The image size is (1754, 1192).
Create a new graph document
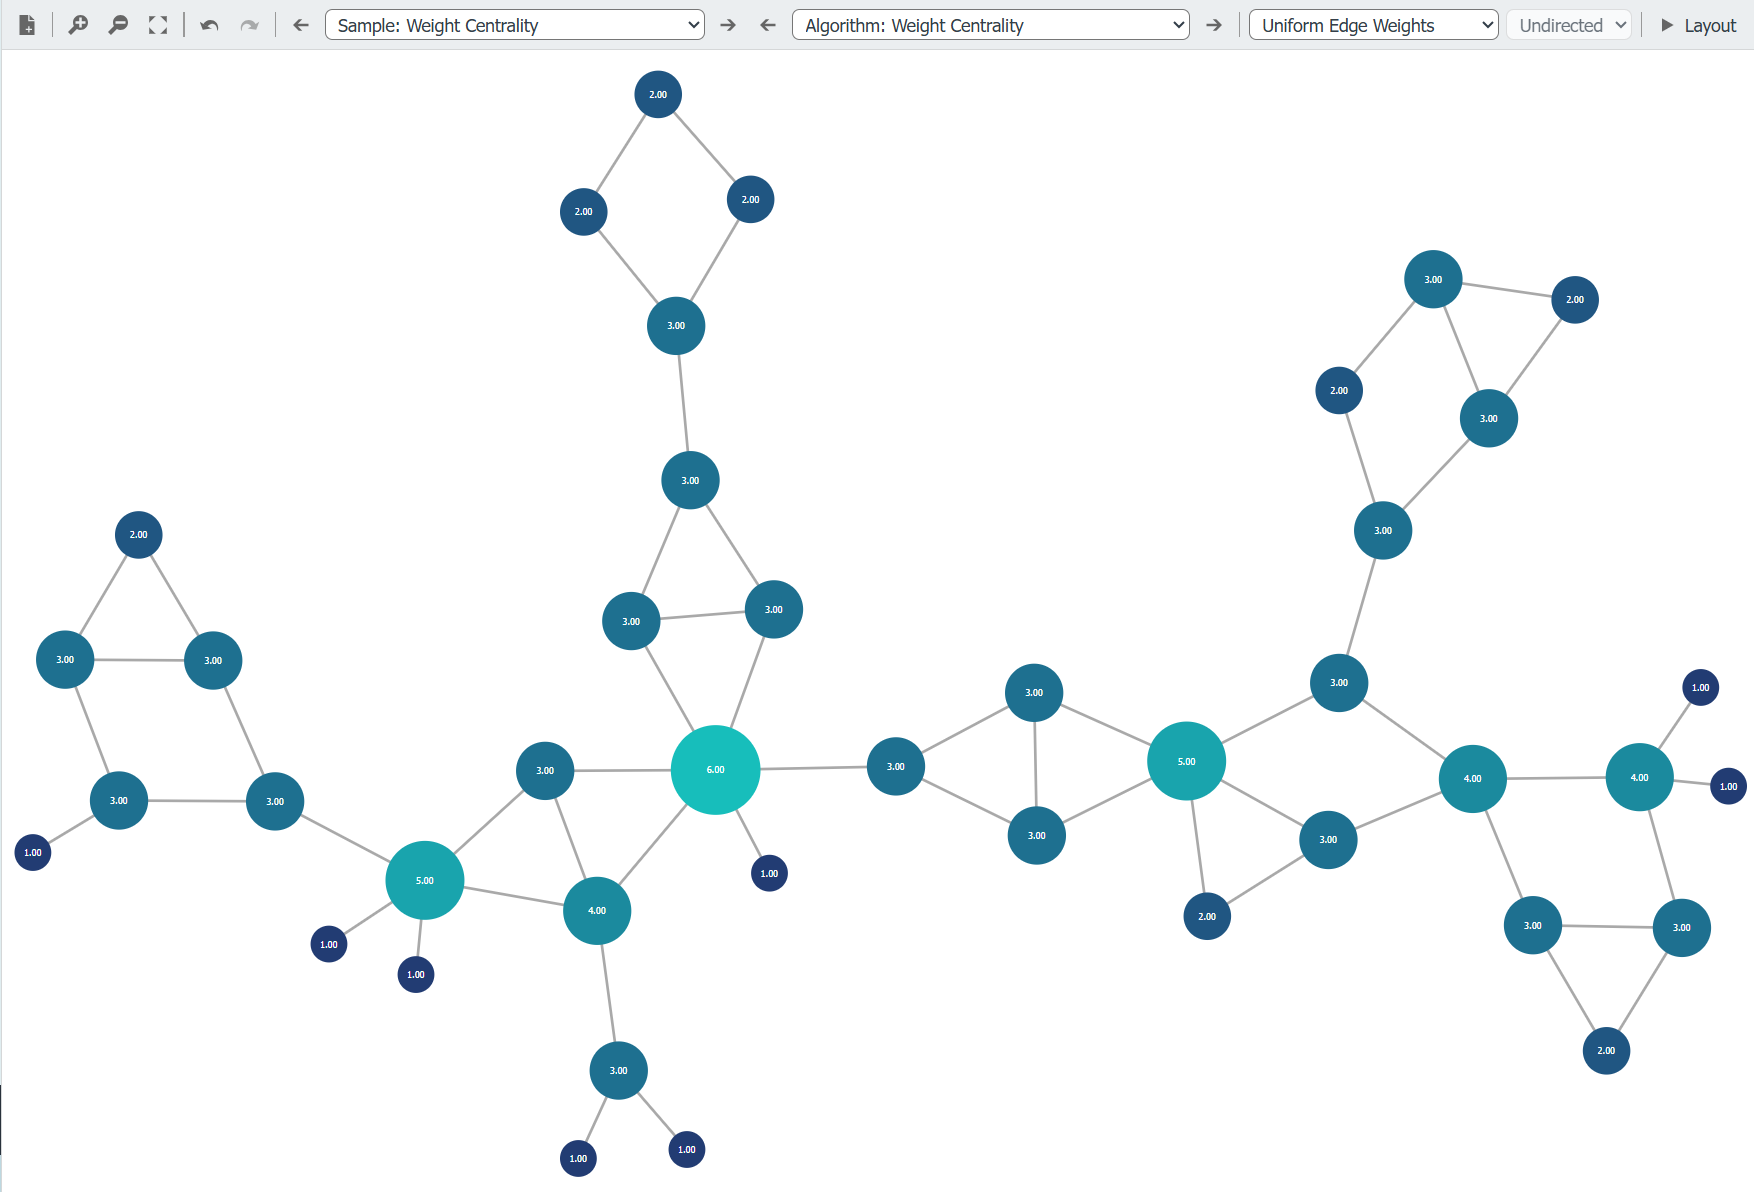tap(26, 24)
